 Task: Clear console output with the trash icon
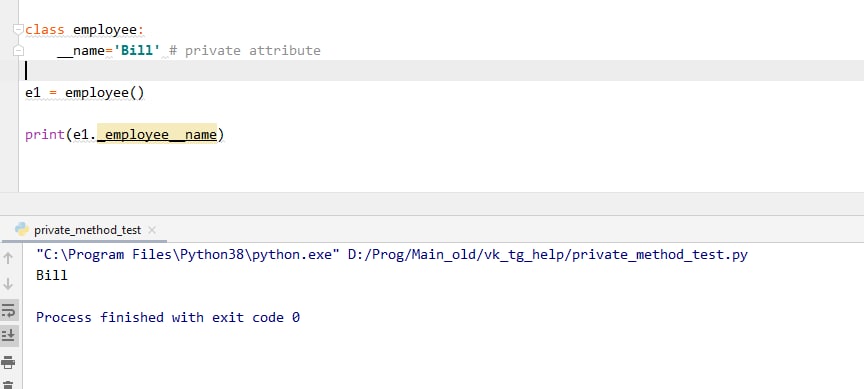click(x=9, y=385)
